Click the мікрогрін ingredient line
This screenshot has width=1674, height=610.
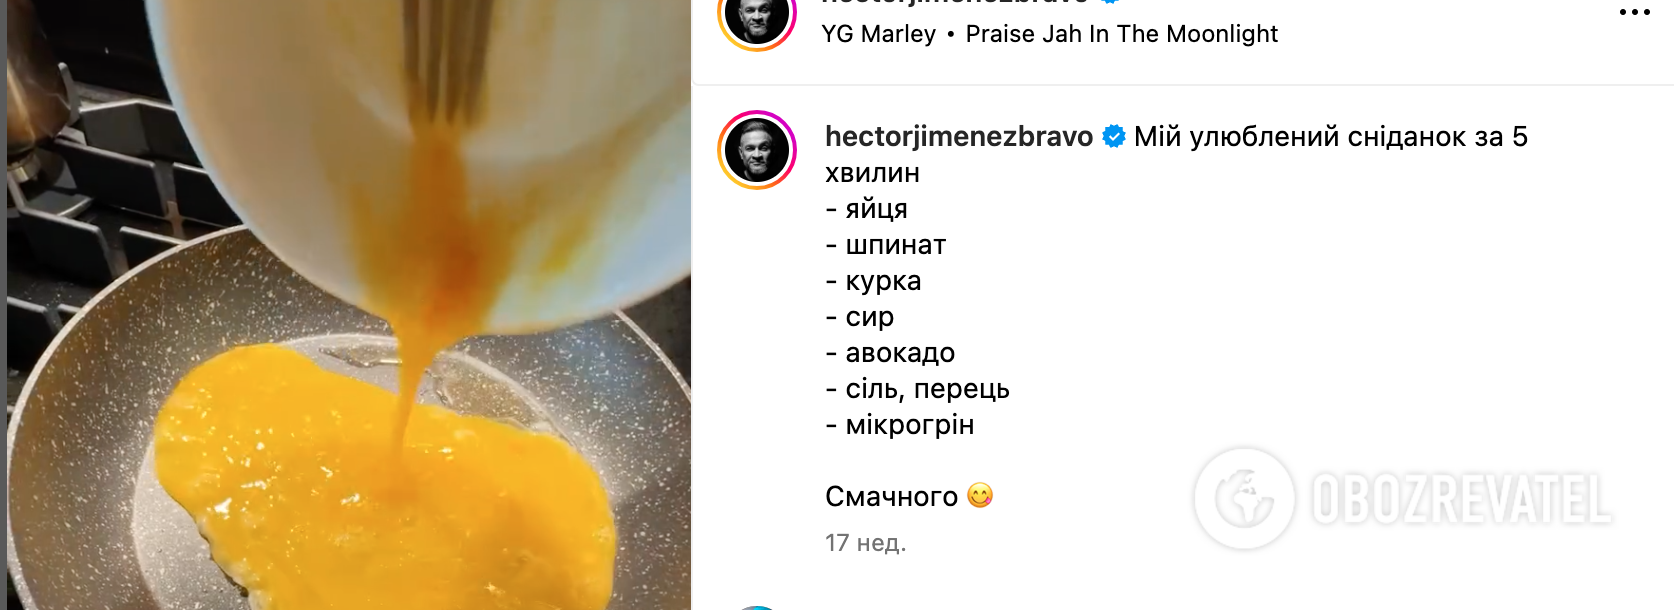point(899,425)
